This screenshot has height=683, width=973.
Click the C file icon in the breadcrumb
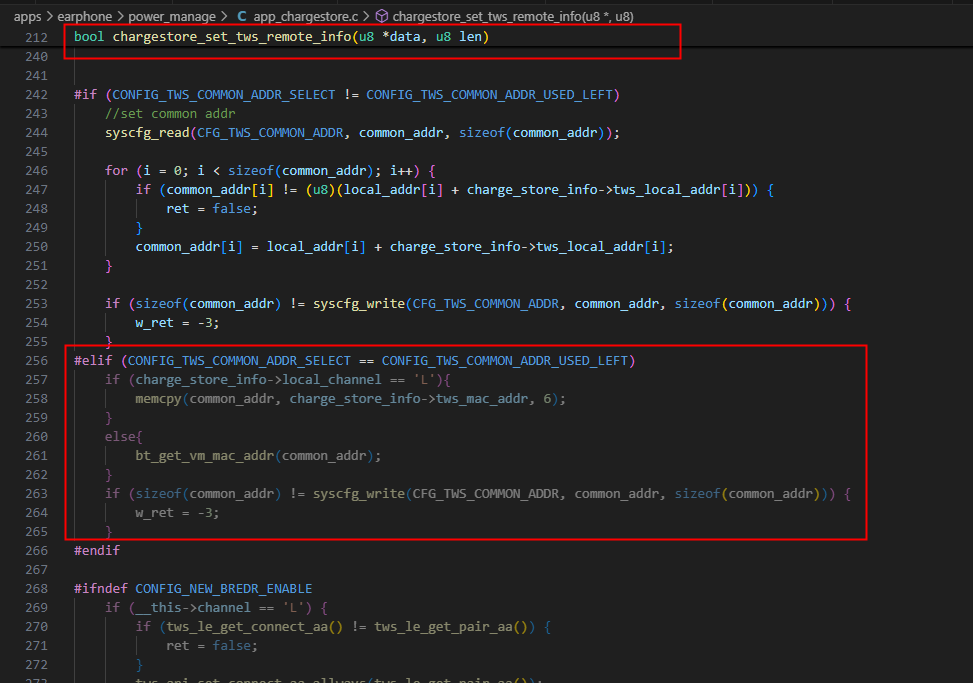click(242, 16)
